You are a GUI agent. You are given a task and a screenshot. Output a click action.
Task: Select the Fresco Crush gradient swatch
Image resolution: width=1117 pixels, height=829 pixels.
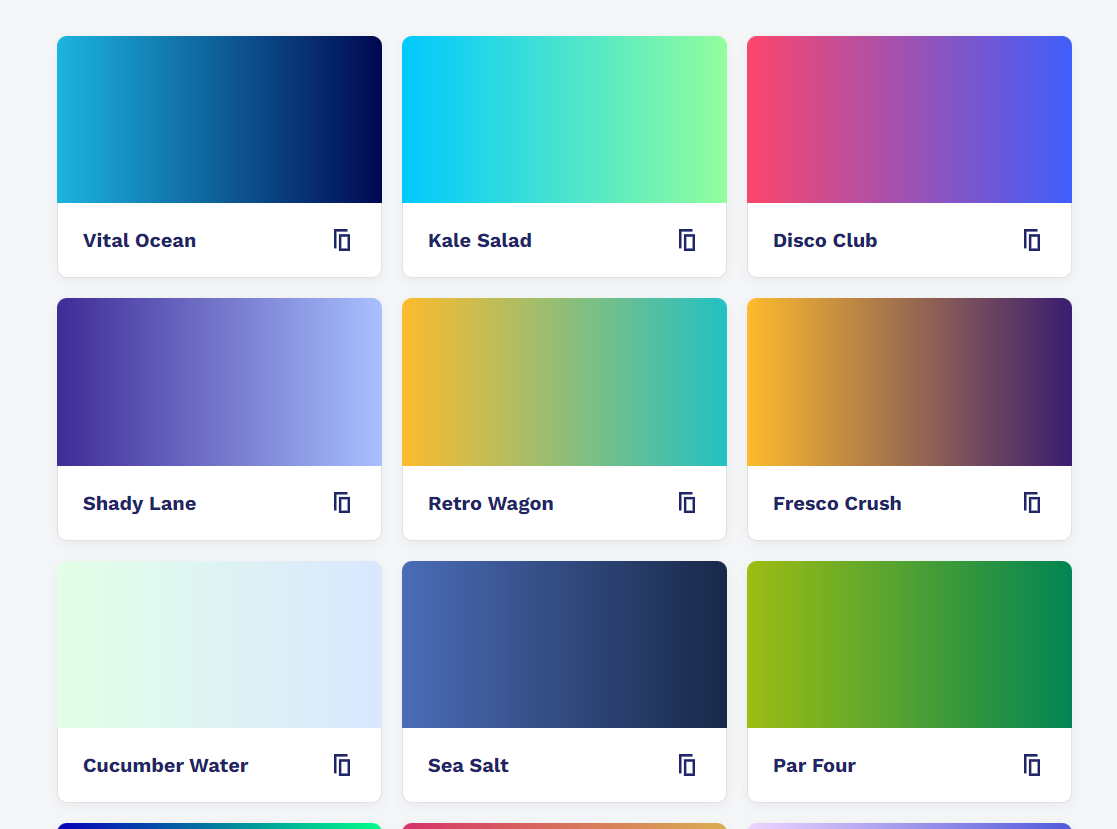coord(909,382)
